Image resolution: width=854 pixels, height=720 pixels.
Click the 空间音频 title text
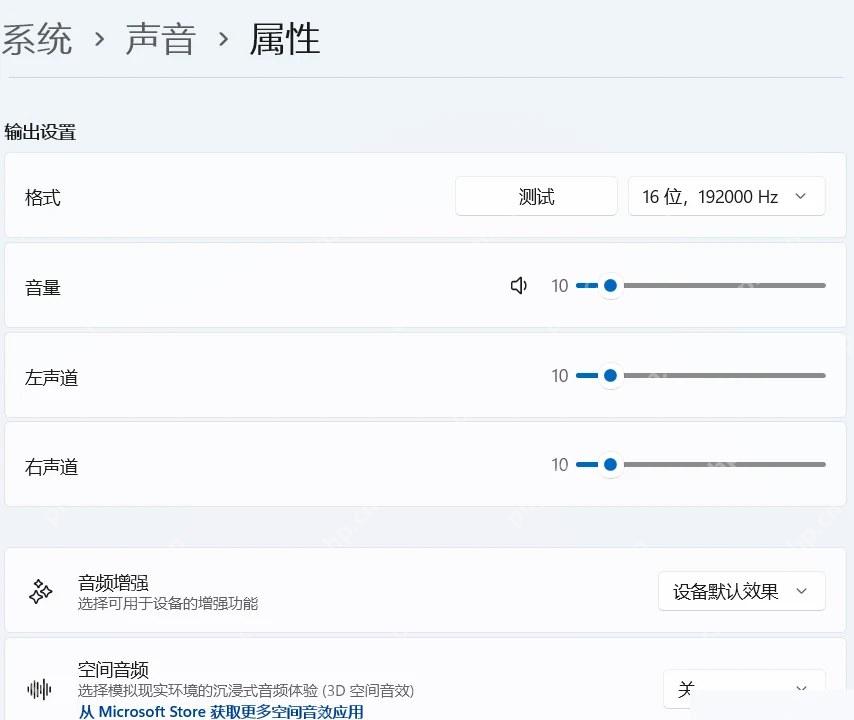pos(113,670)
